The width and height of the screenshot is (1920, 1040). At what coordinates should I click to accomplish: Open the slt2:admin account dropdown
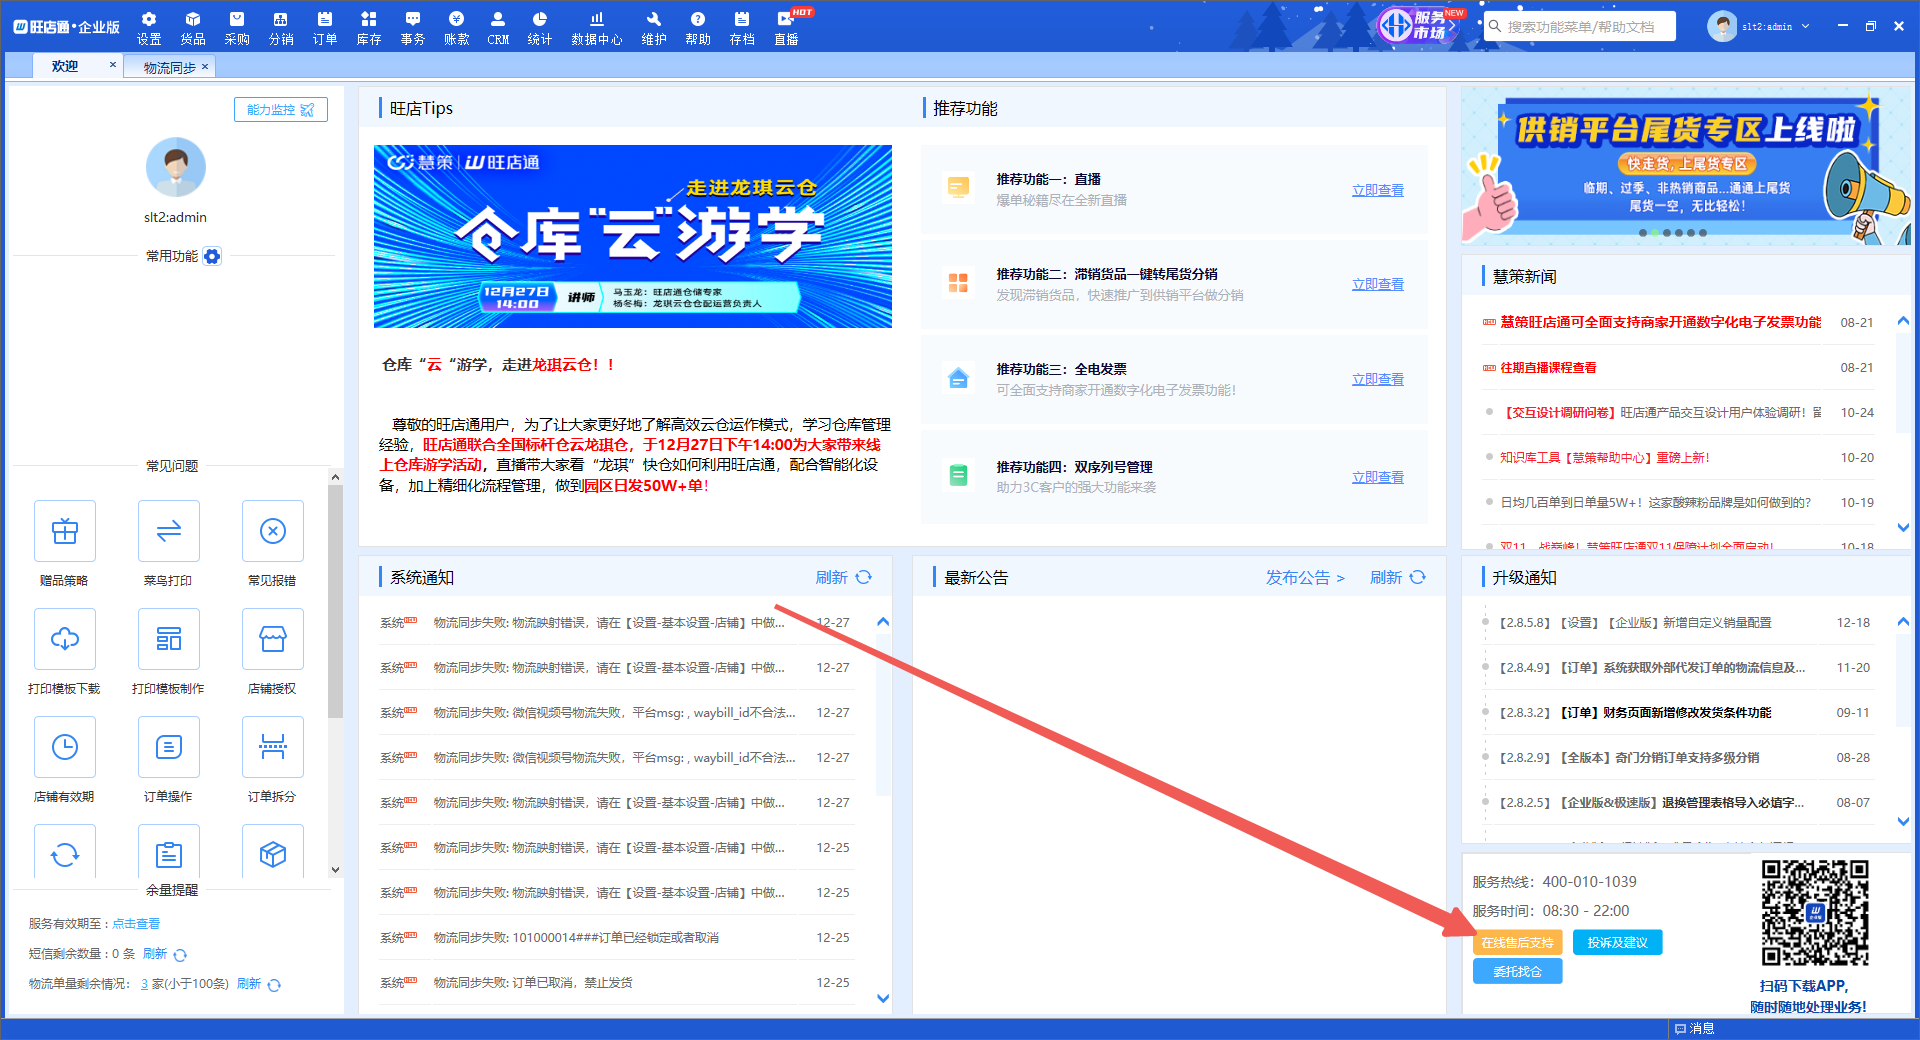pyautogui.click(x=1760, y=26)
